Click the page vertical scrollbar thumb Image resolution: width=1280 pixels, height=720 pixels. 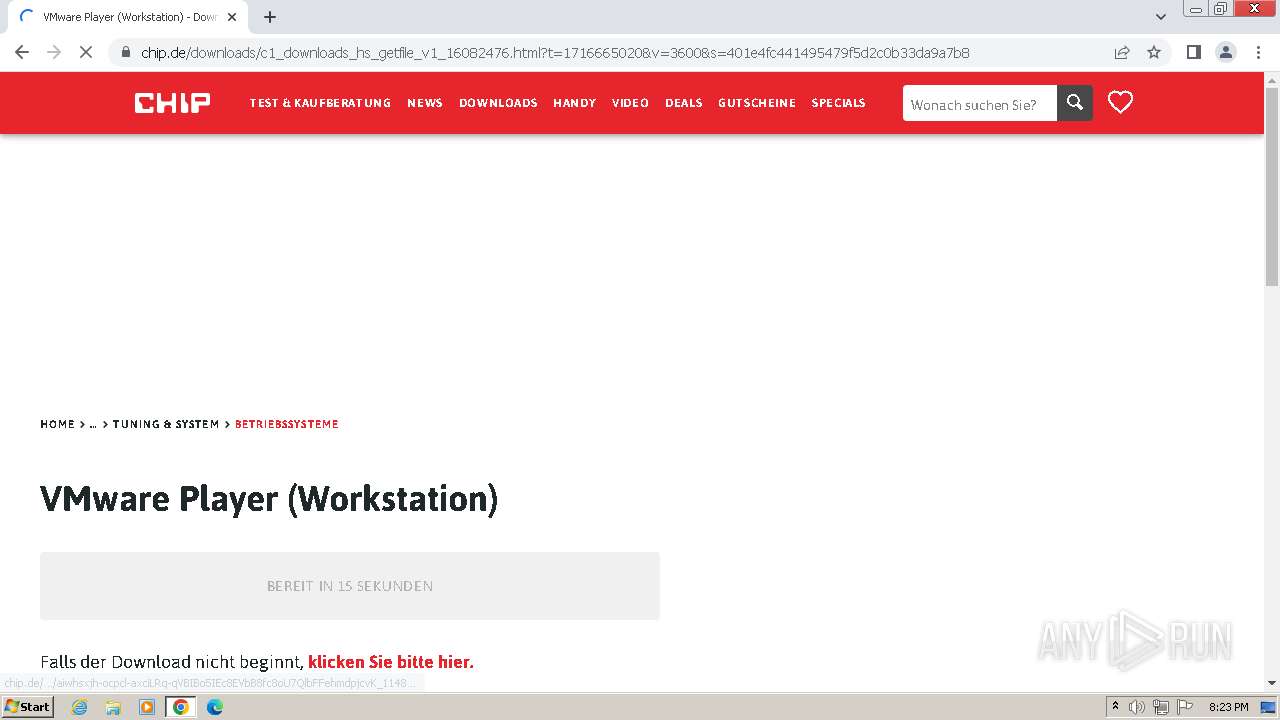pyautogui.click(x=1272, y=186)
